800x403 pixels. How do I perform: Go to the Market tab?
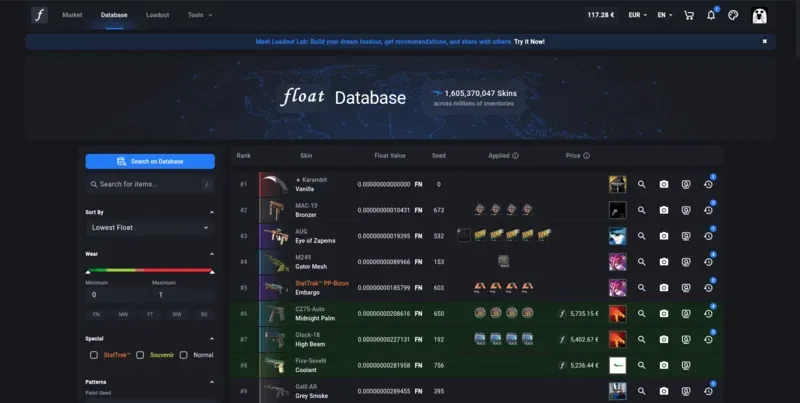coord(72,15)
